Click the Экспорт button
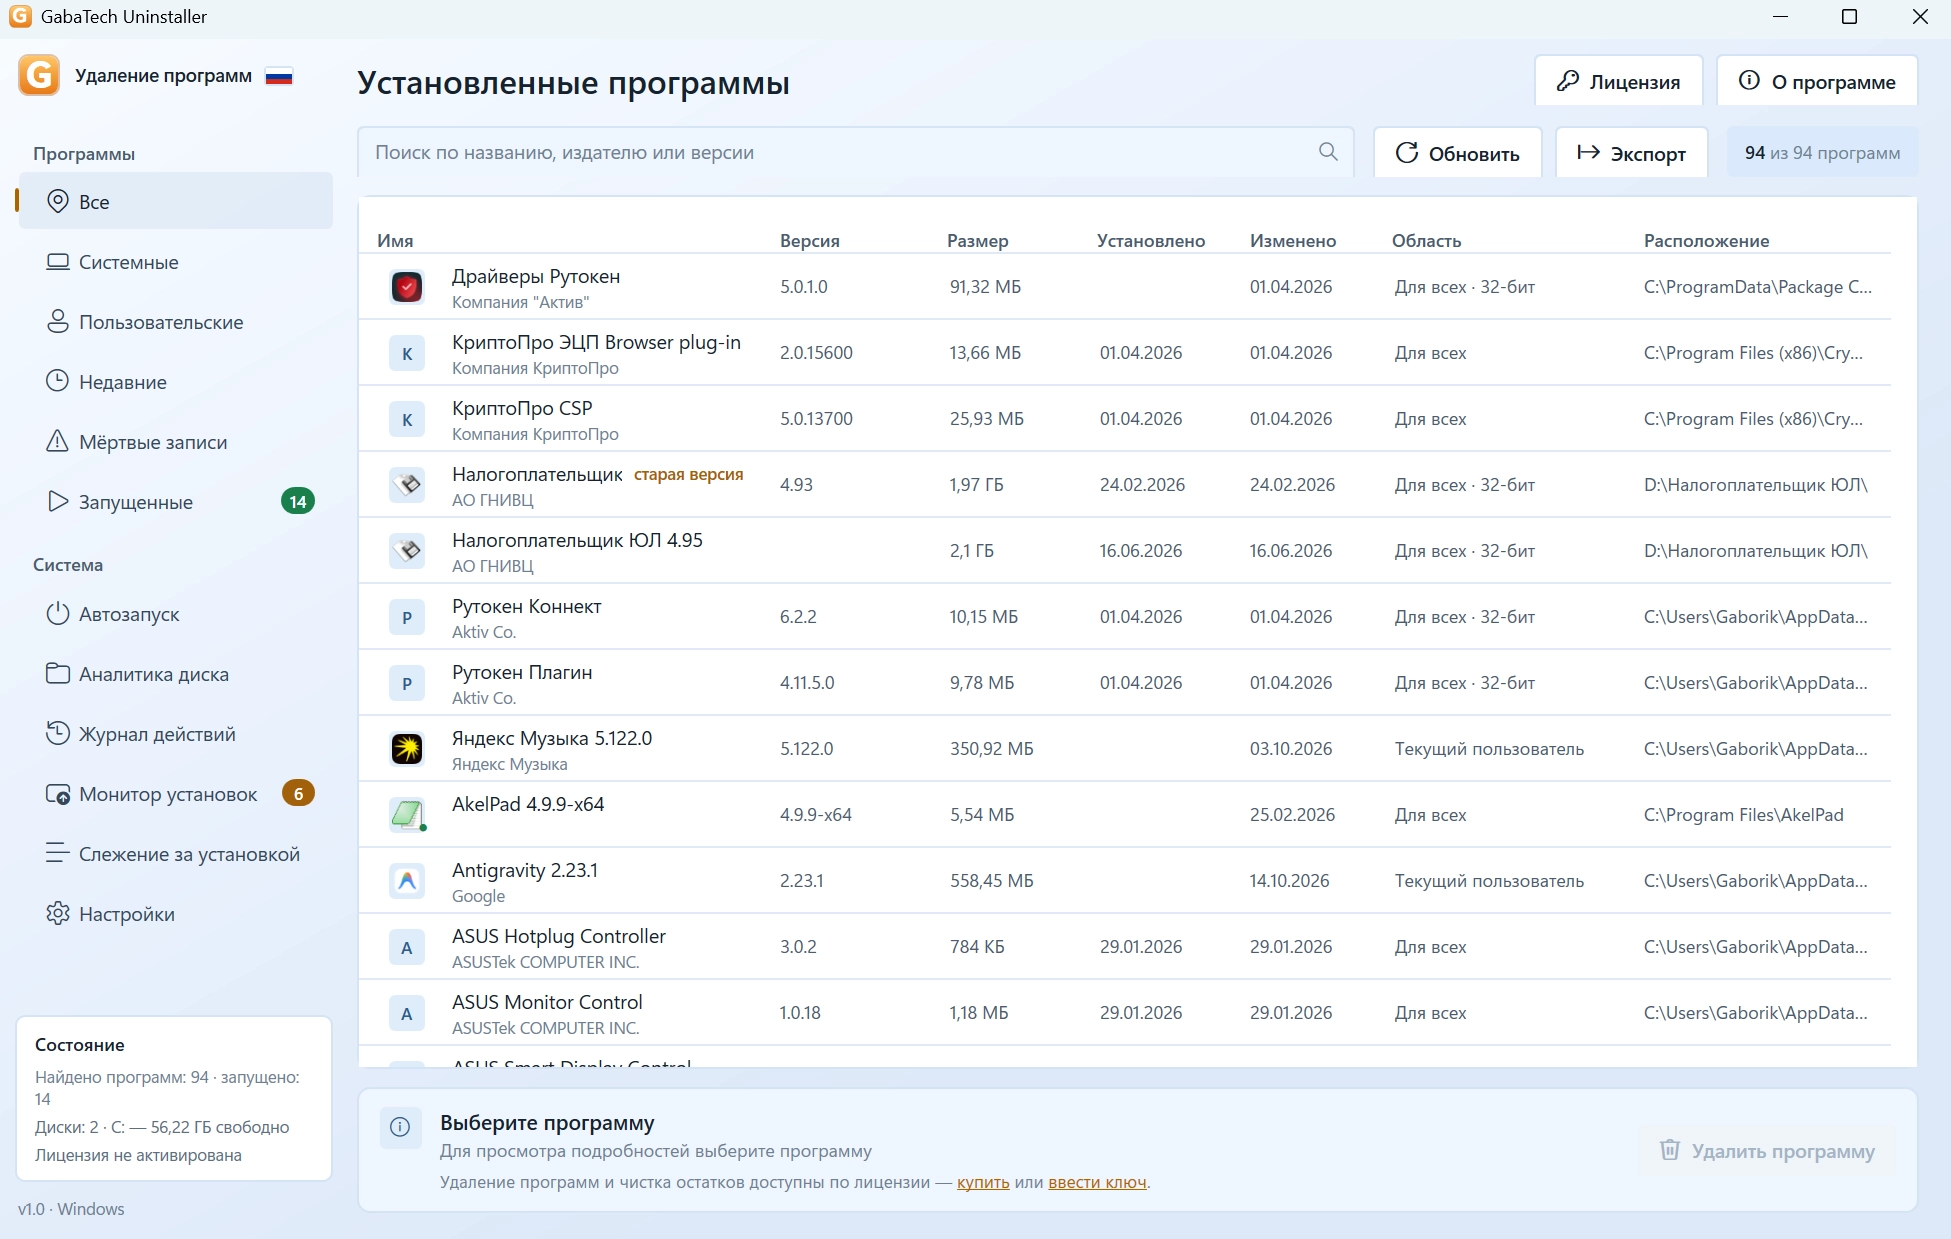 pos(1631,153)
